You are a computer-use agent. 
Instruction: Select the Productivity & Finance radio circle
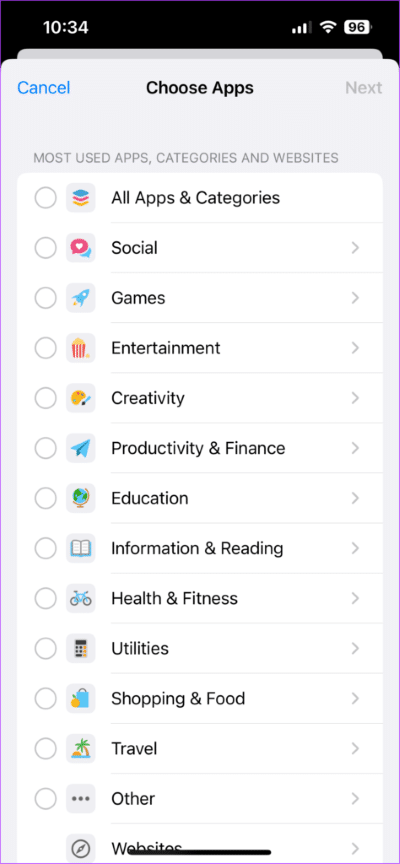coord(45,449)
